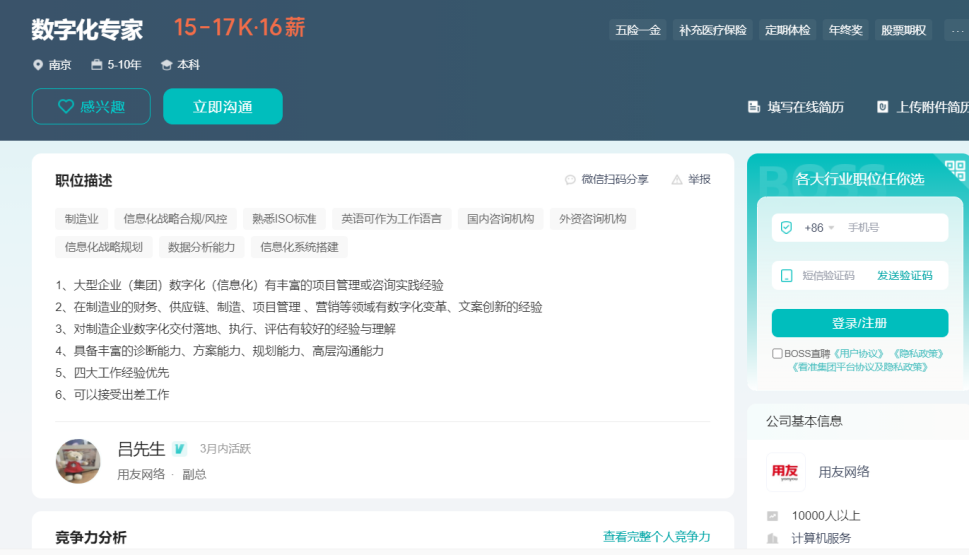Open 查看完整个人竞争力 link
The width and height of the screenshot is (969, 555).
coord(656,537)
